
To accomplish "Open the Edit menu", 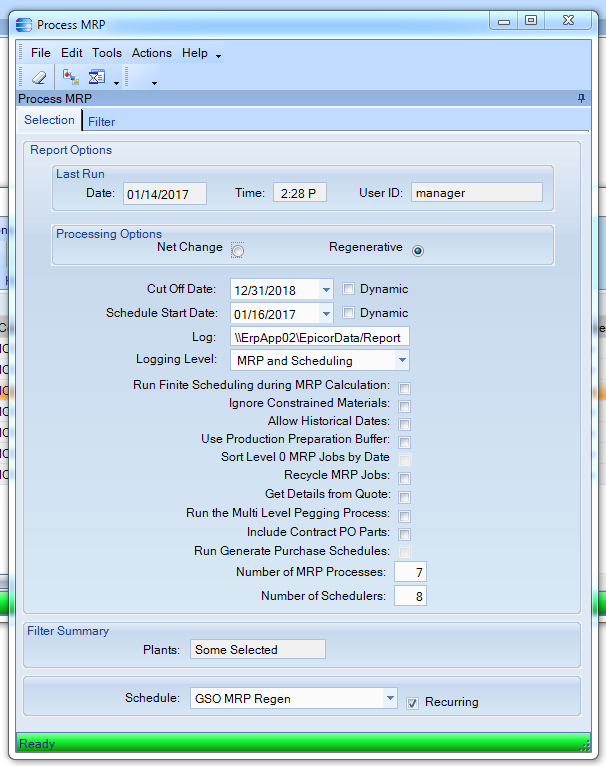I will (x=71, y=53).
